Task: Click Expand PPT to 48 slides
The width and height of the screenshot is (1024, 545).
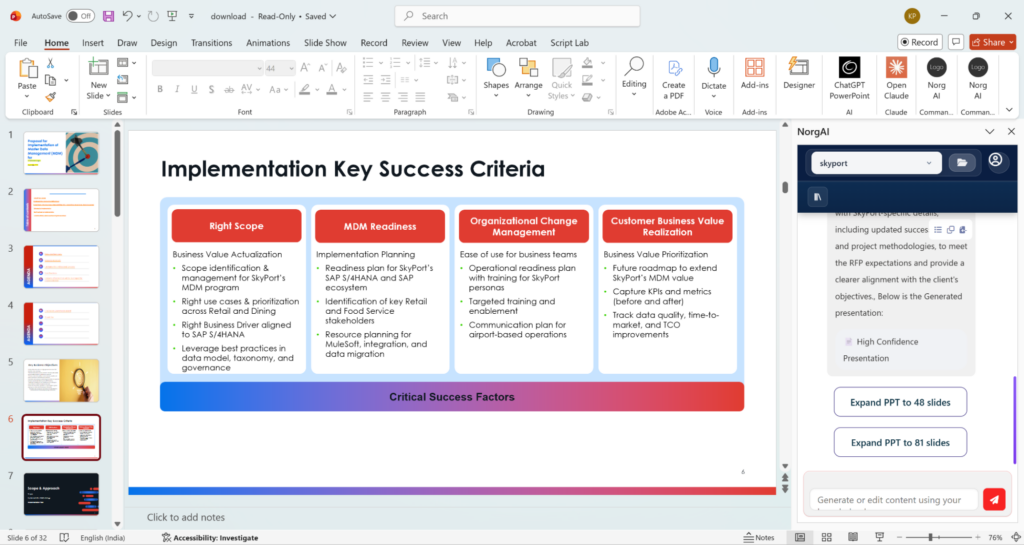Action: tap(900, 402)
